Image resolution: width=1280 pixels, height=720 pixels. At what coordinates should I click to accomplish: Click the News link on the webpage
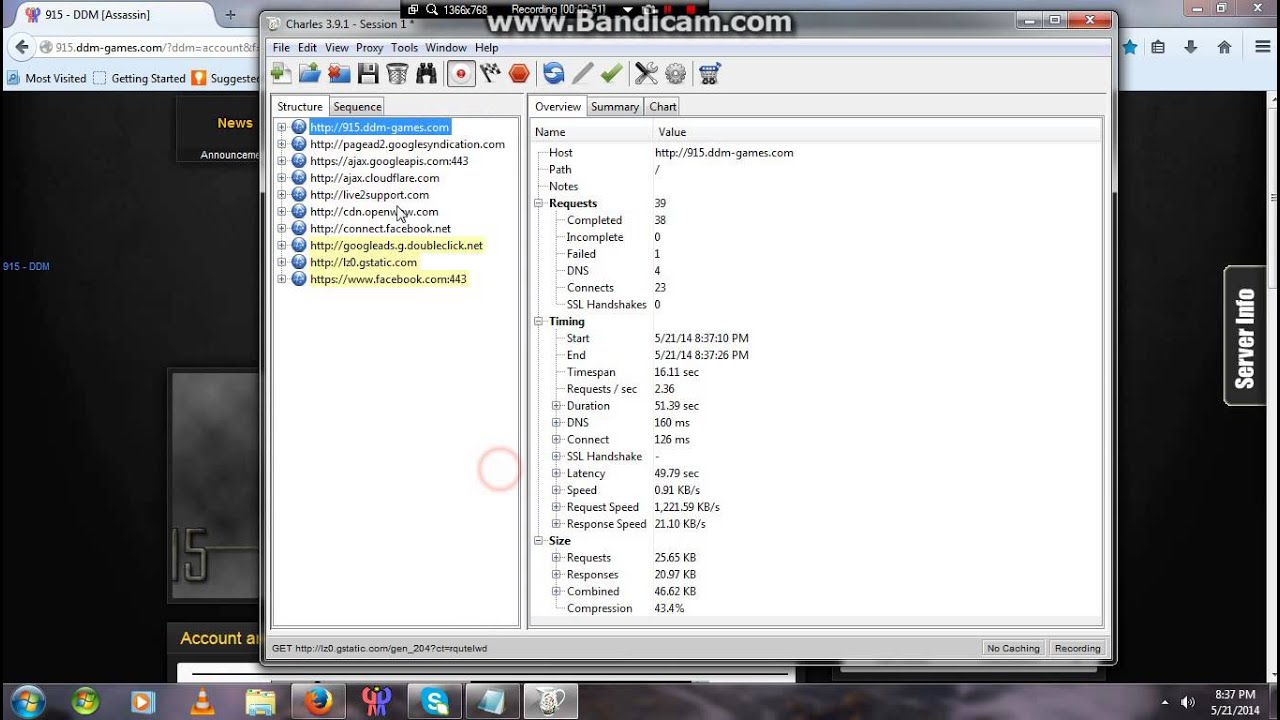tap(235, 123)
